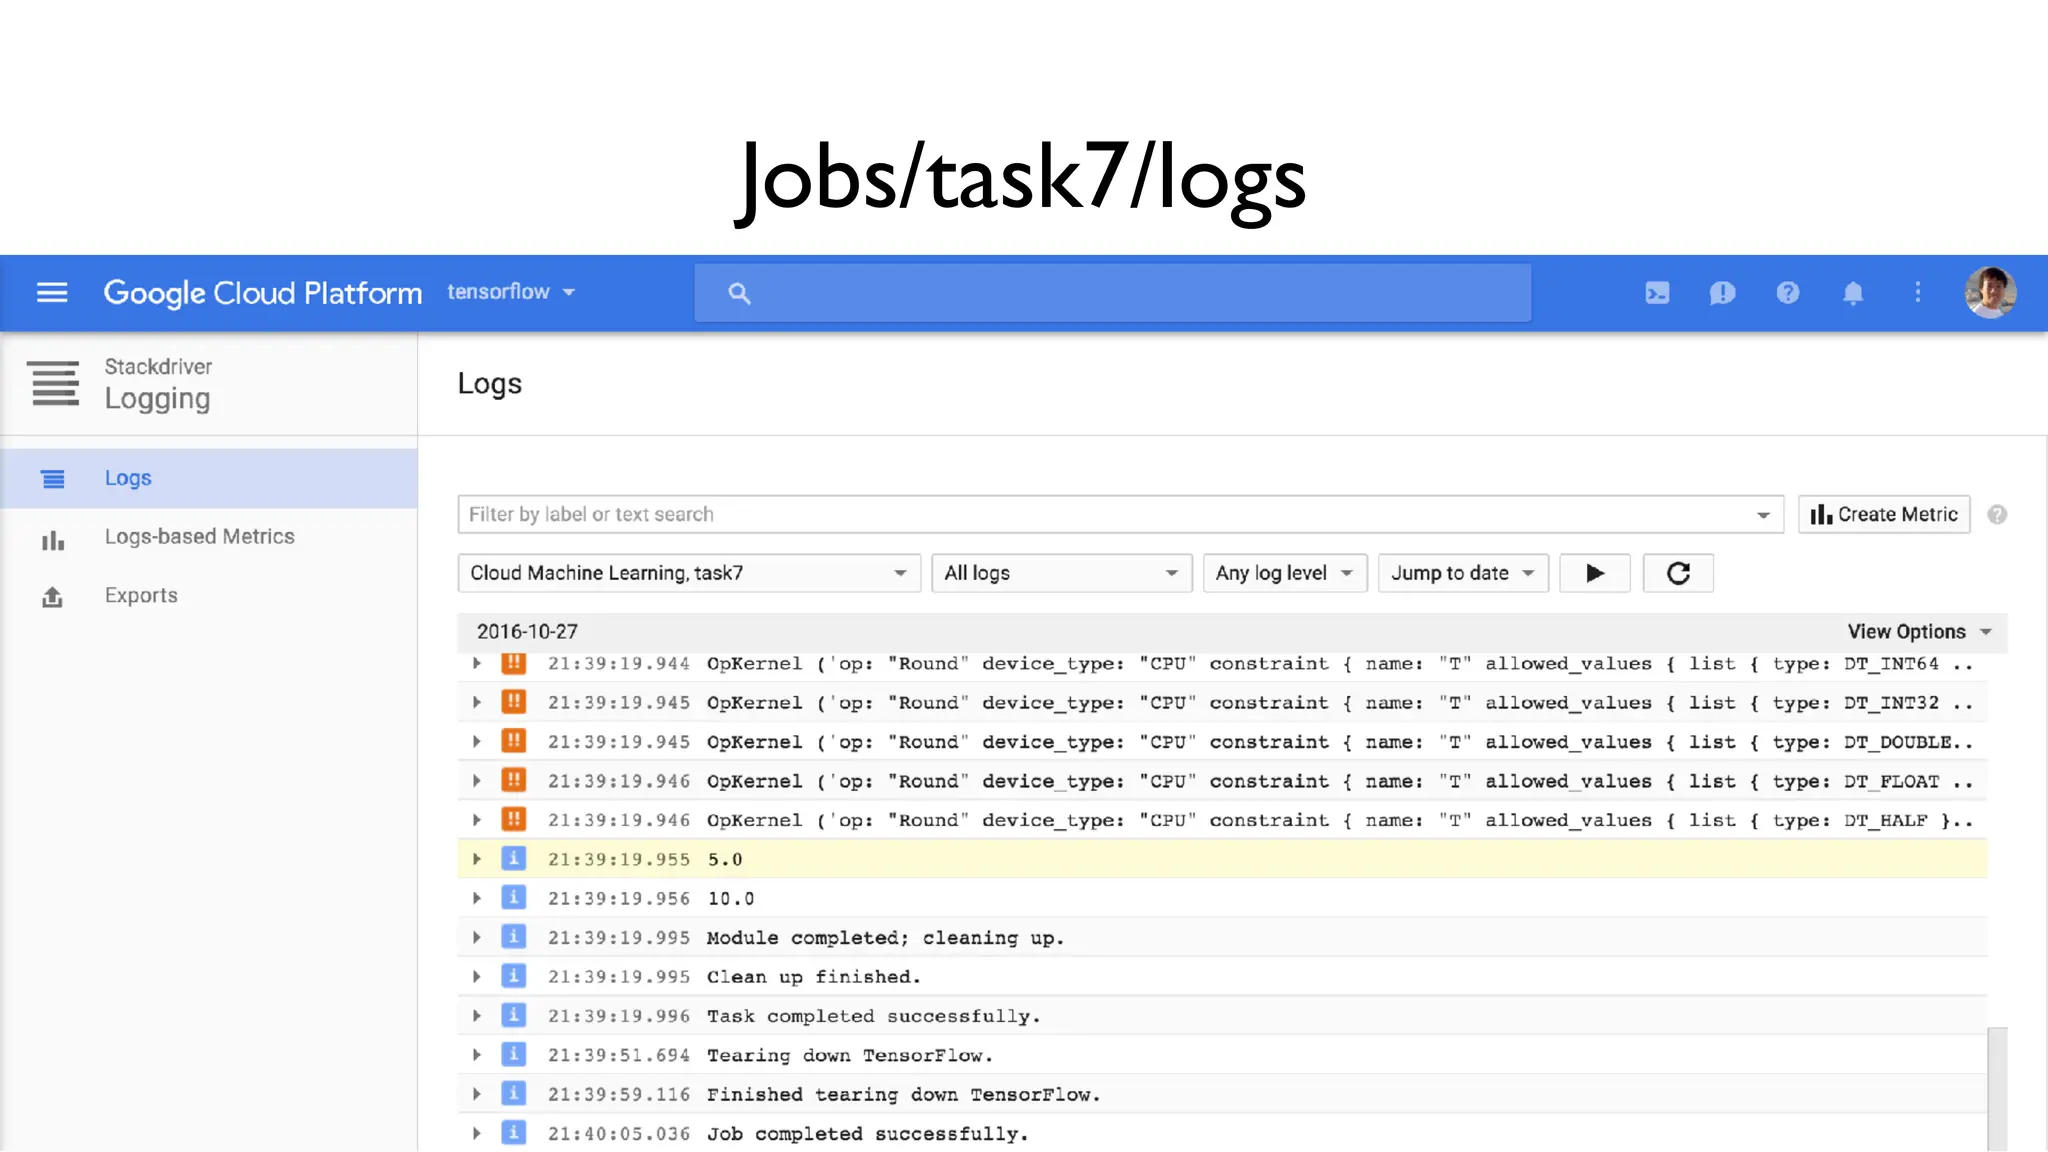Open Cloud Machine Learning, task7 dropdown

pyautogui.click(x=688, y=573)
